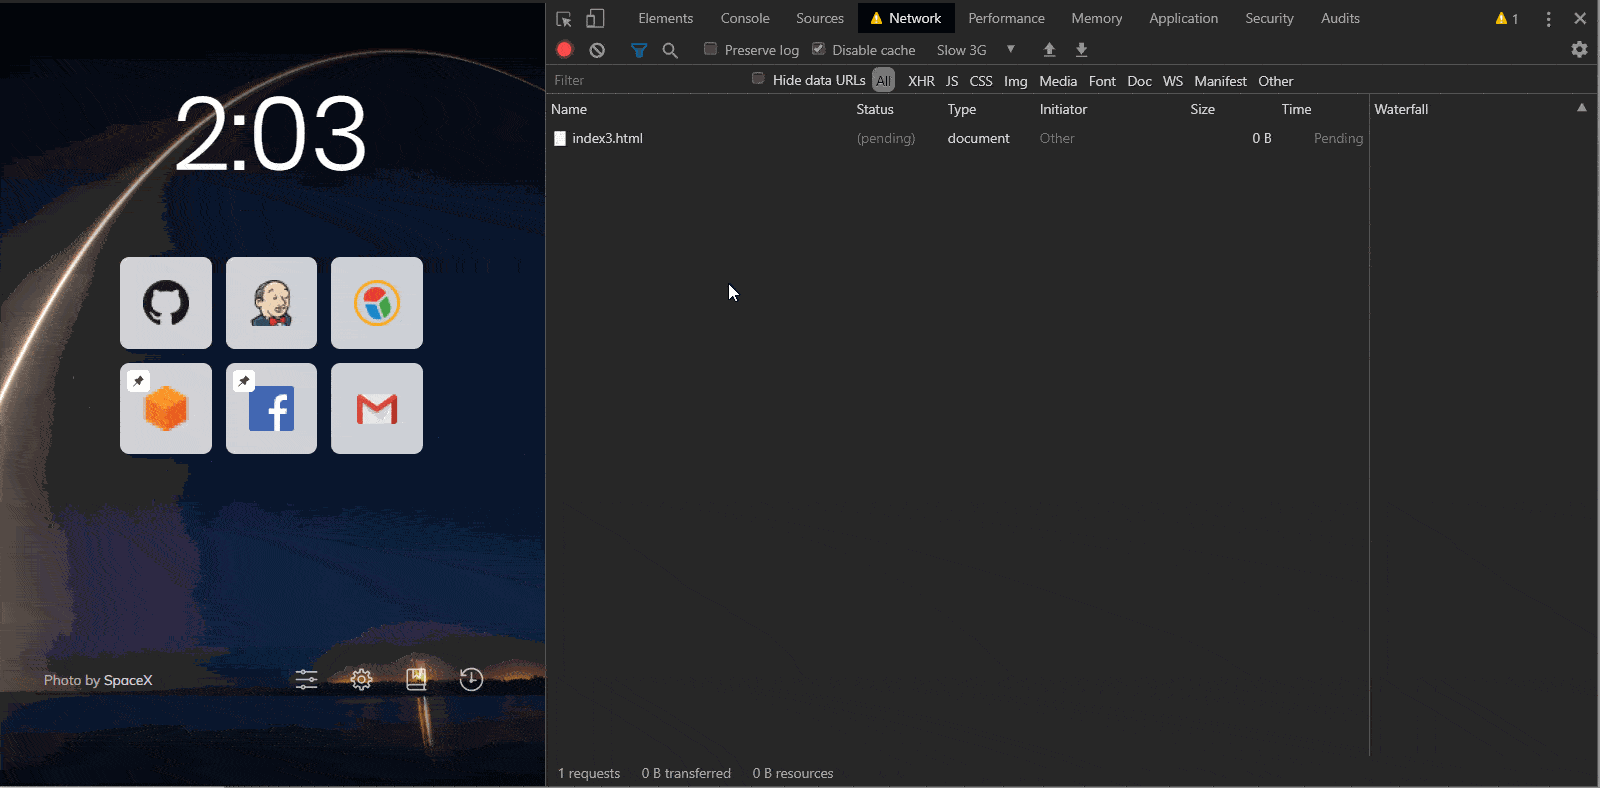Filter requests by XHR
Image resolution: width=1600 pixels, height=788 pixels.
coord(921,81)
